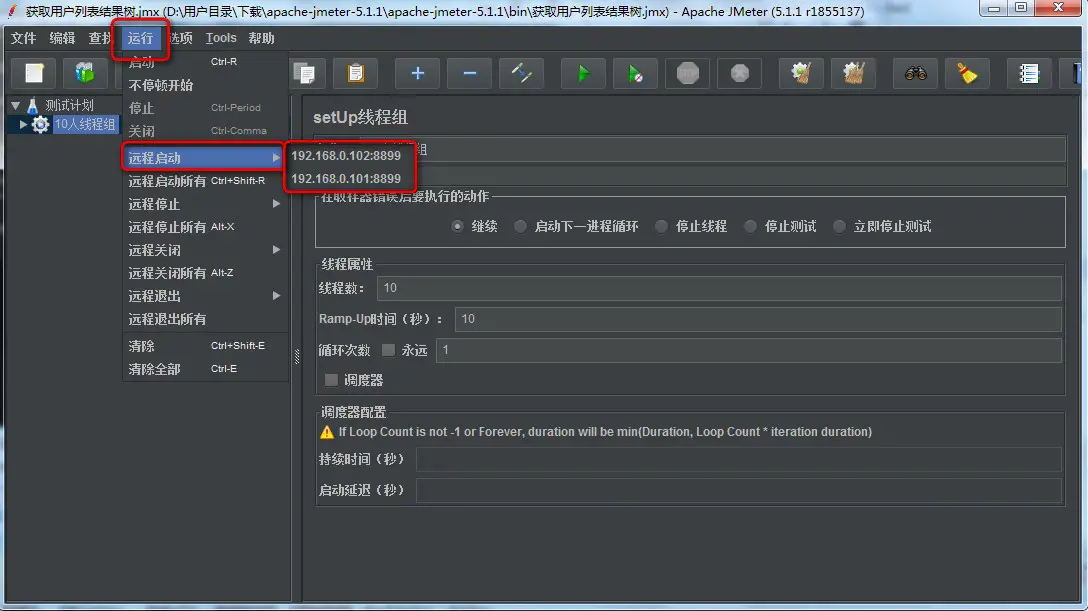Open the 编辑 menu
This screenshot has width=1088, height=611.
point(62,38)
